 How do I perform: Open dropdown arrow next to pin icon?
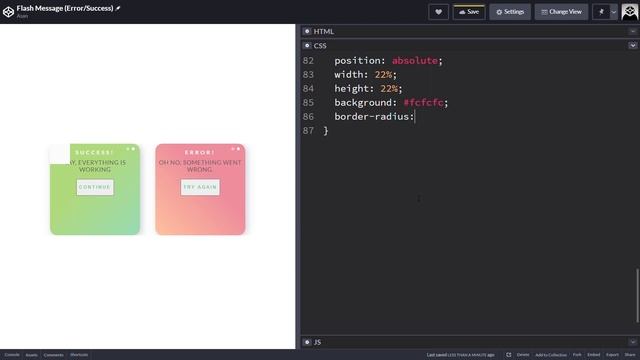[613, 12]
